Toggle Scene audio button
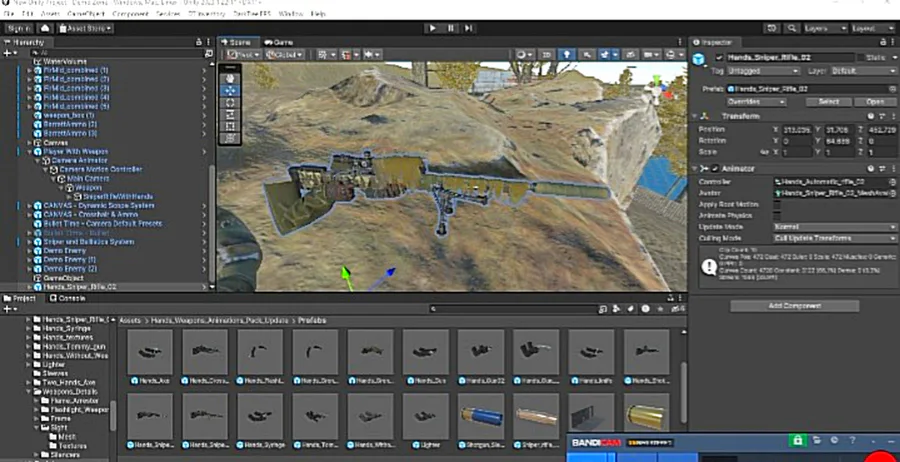The image size is (900, 462). coord(587,55)
